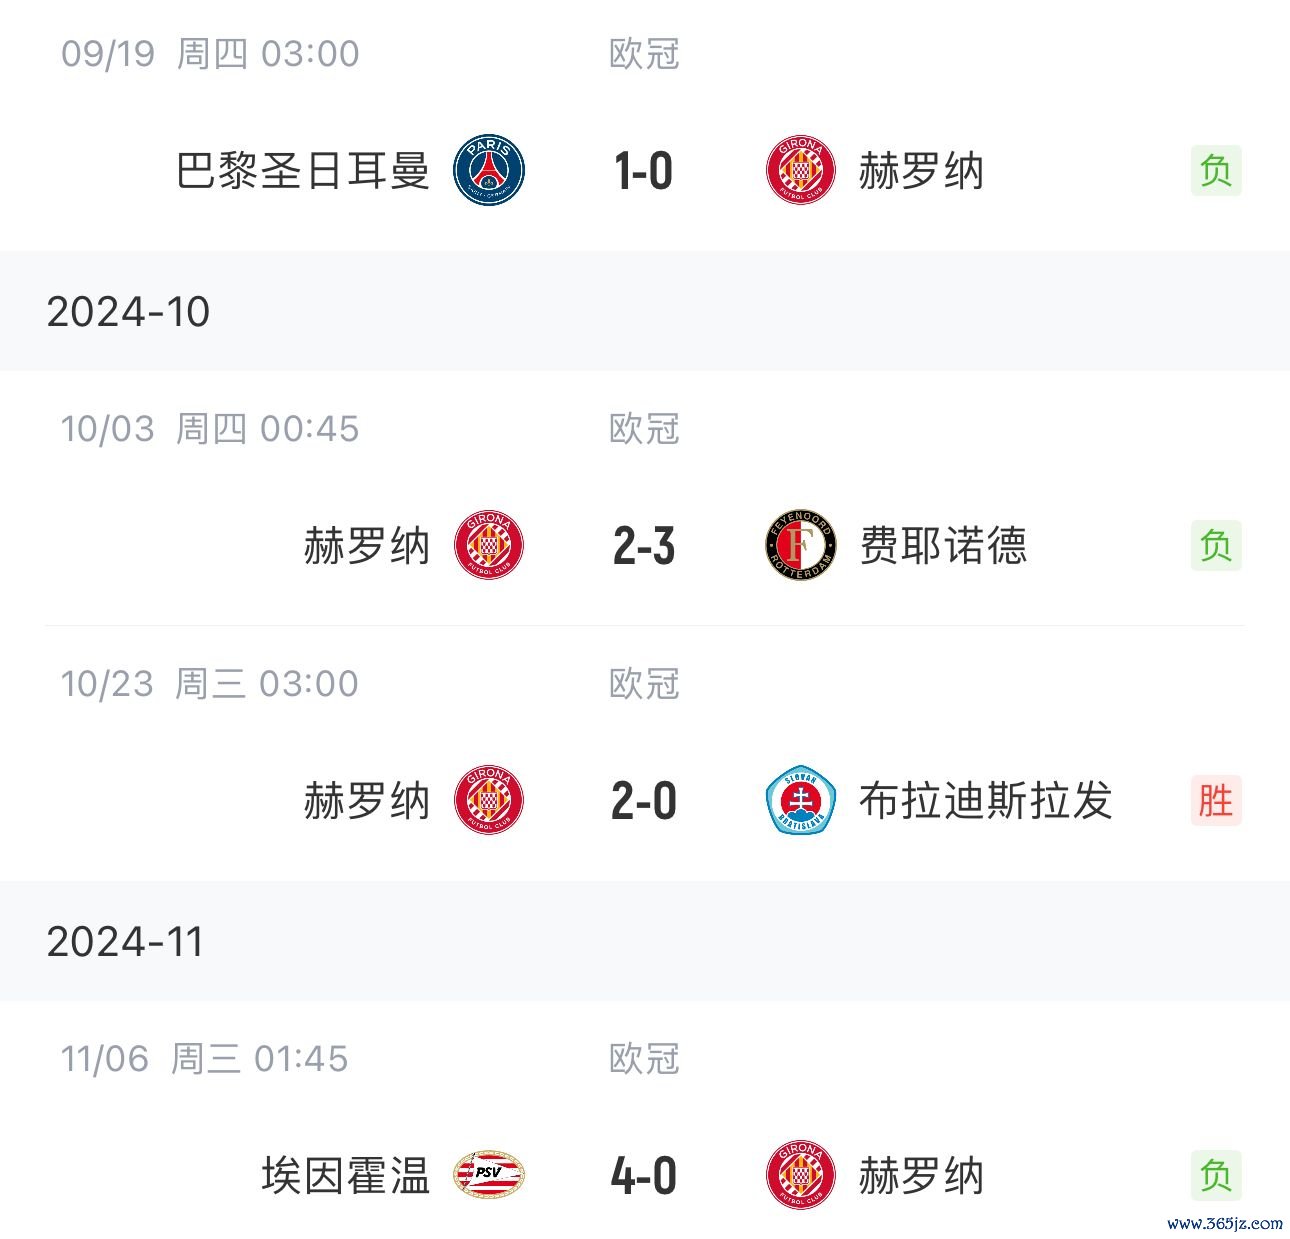This screenshot has height=1239, width=1290.
Task: Click the Feyenoord Rotterdam crest
Action: click(x=800, y=546)
